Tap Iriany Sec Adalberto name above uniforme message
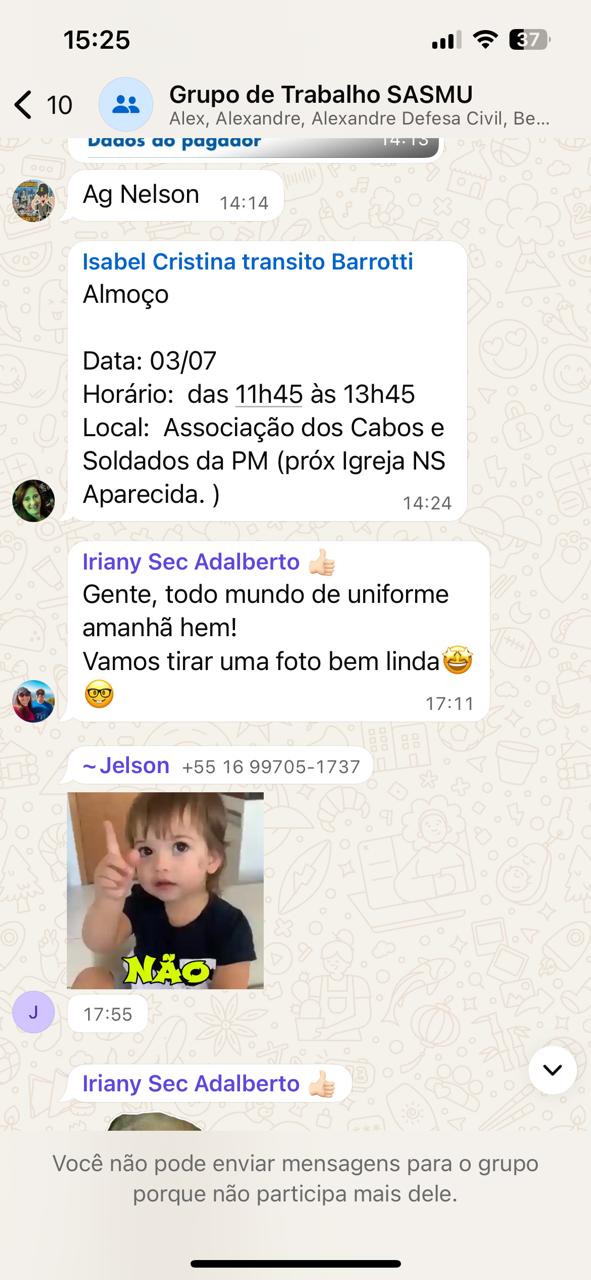Screen dimensions: 591x1280 [191, 562]
